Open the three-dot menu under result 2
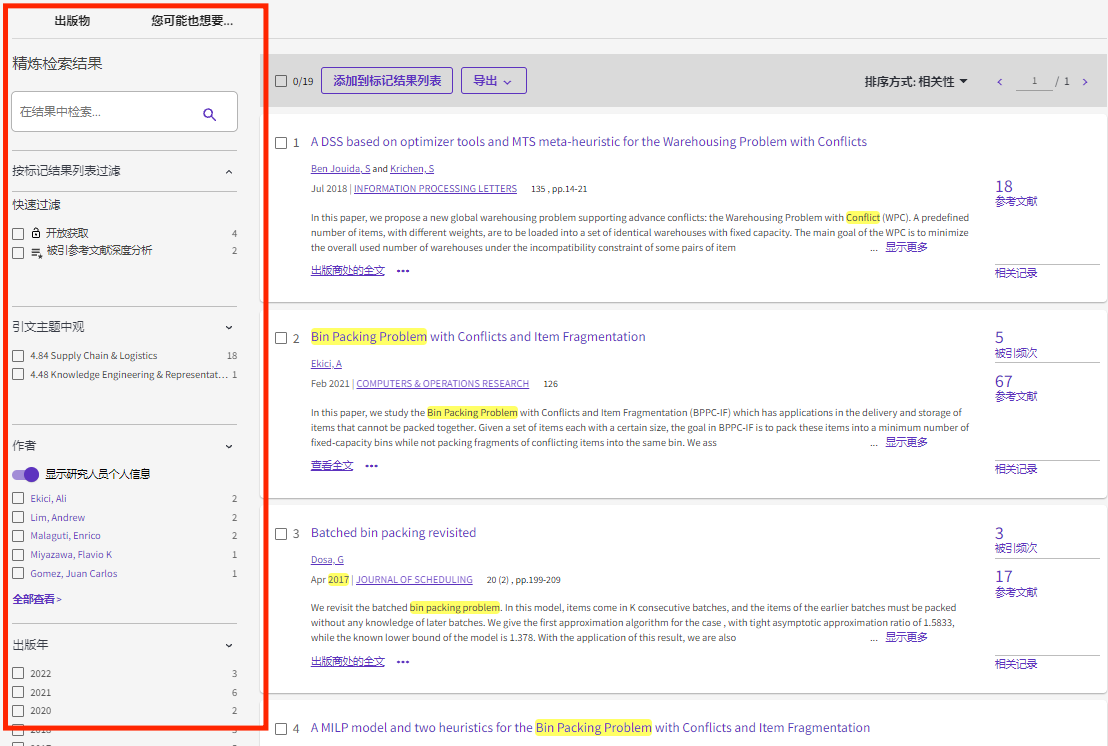 pos(372,466)
